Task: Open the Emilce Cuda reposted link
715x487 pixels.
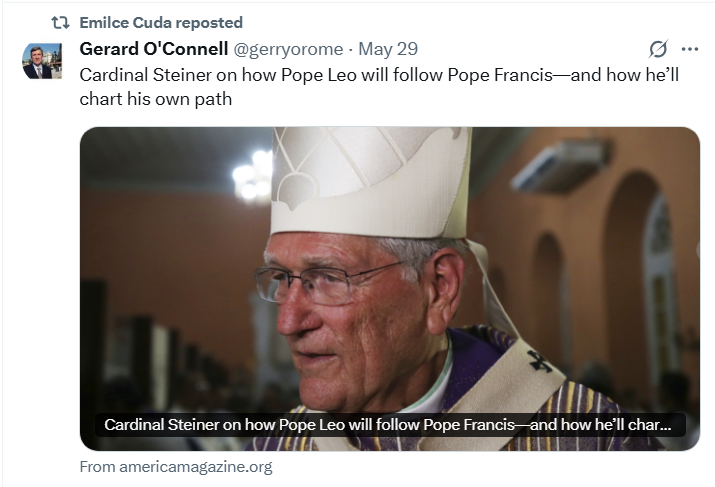Action: 161,22
